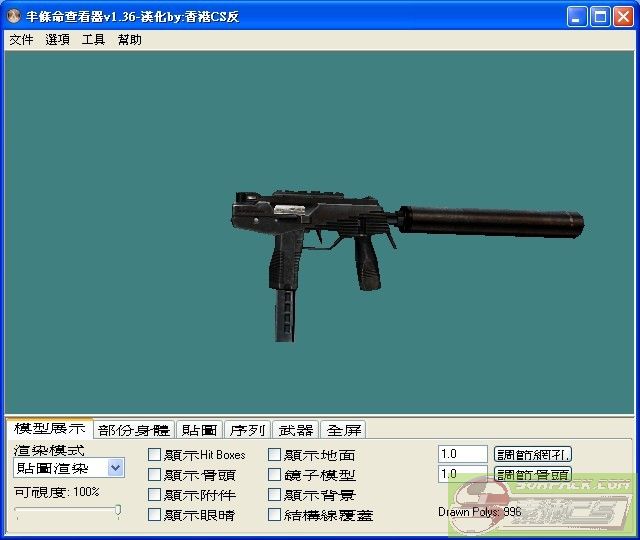This screenshot has height=540, width=640.
Task: Switch to the 序列 tab
Action: 247,430
